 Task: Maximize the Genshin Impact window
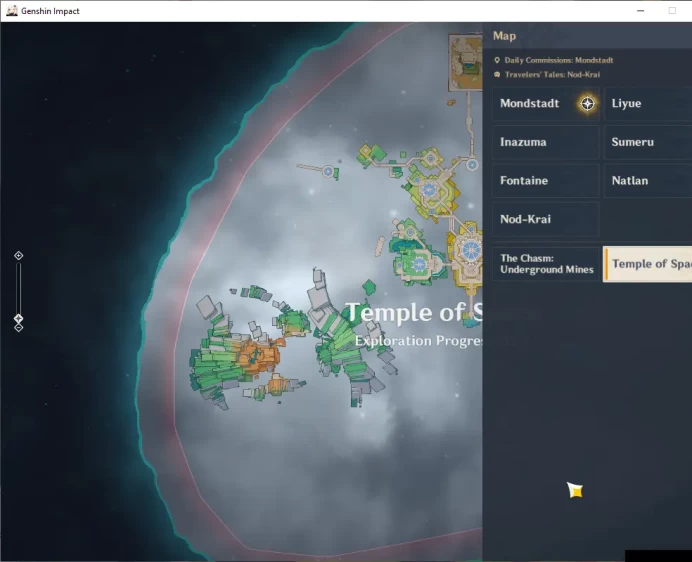(672, 11)
